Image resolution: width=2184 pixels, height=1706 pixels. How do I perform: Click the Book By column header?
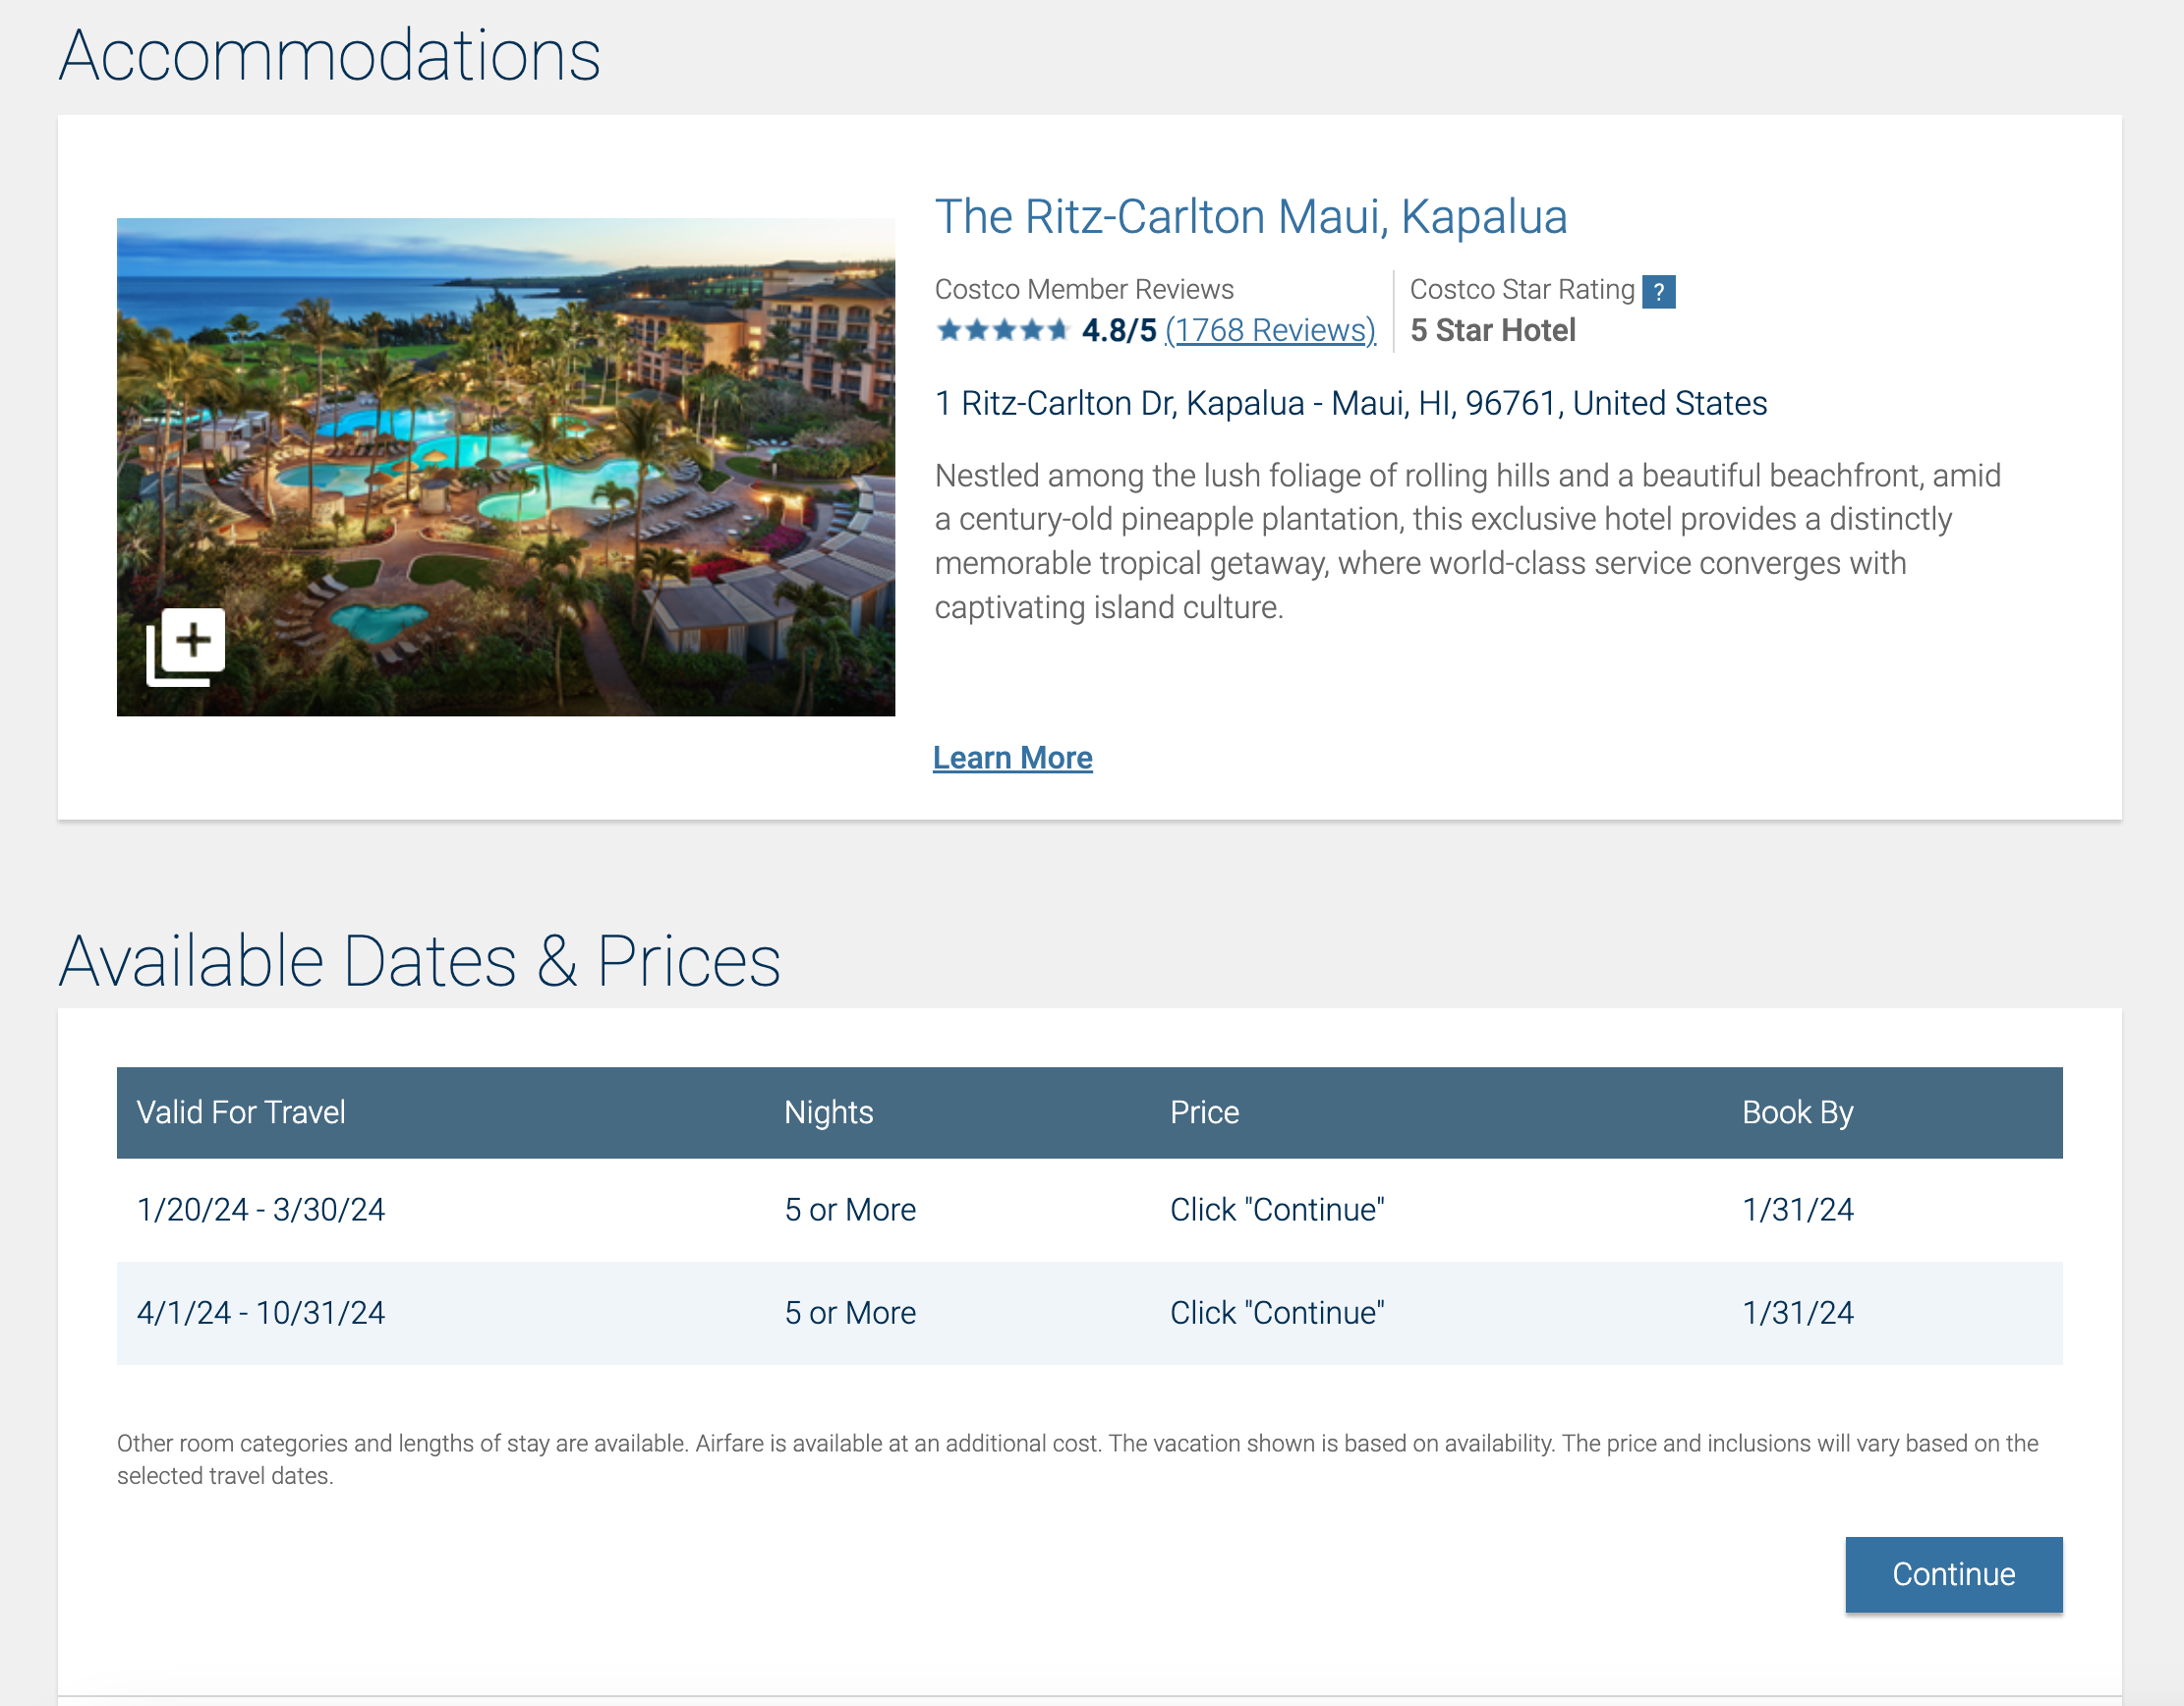tap(1797, 1113)
